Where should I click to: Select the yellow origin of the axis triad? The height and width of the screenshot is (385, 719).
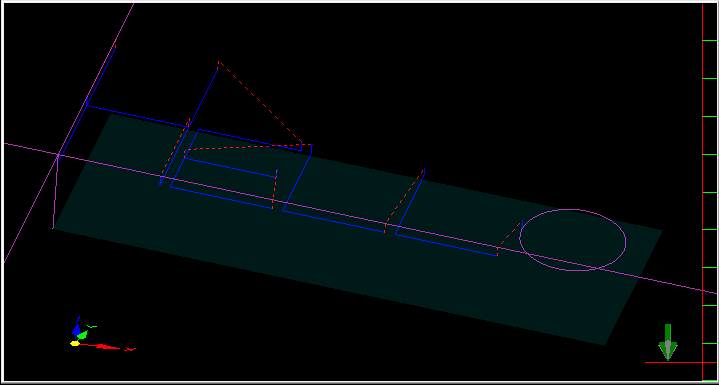[x=75, y=343]
